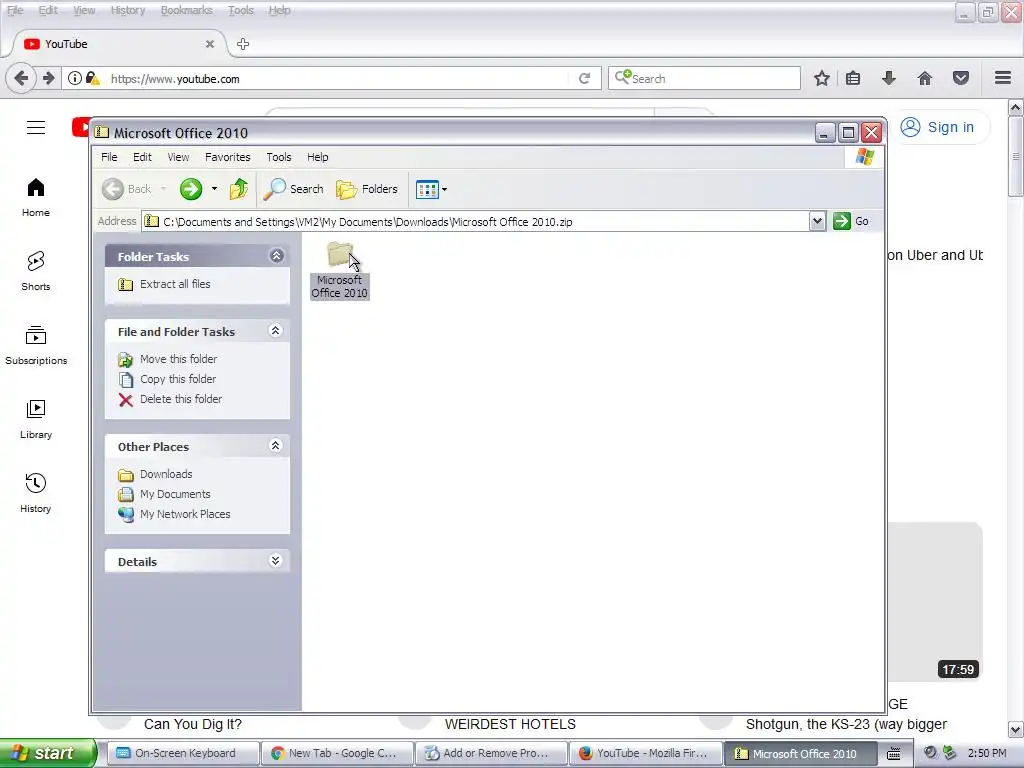This screenshot has width=1024, height=768.
Task: Open Explorer File menu
Action: pyautogui.click(x=109, y=157)
